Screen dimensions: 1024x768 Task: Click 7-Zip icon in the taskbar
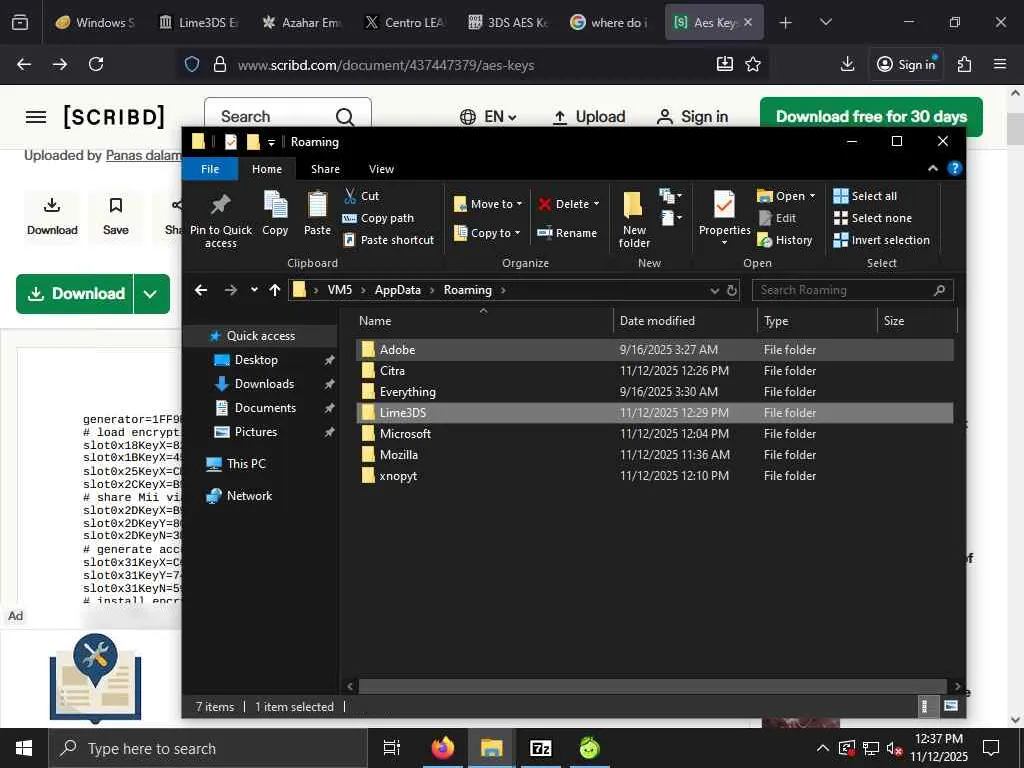point(540,748)
